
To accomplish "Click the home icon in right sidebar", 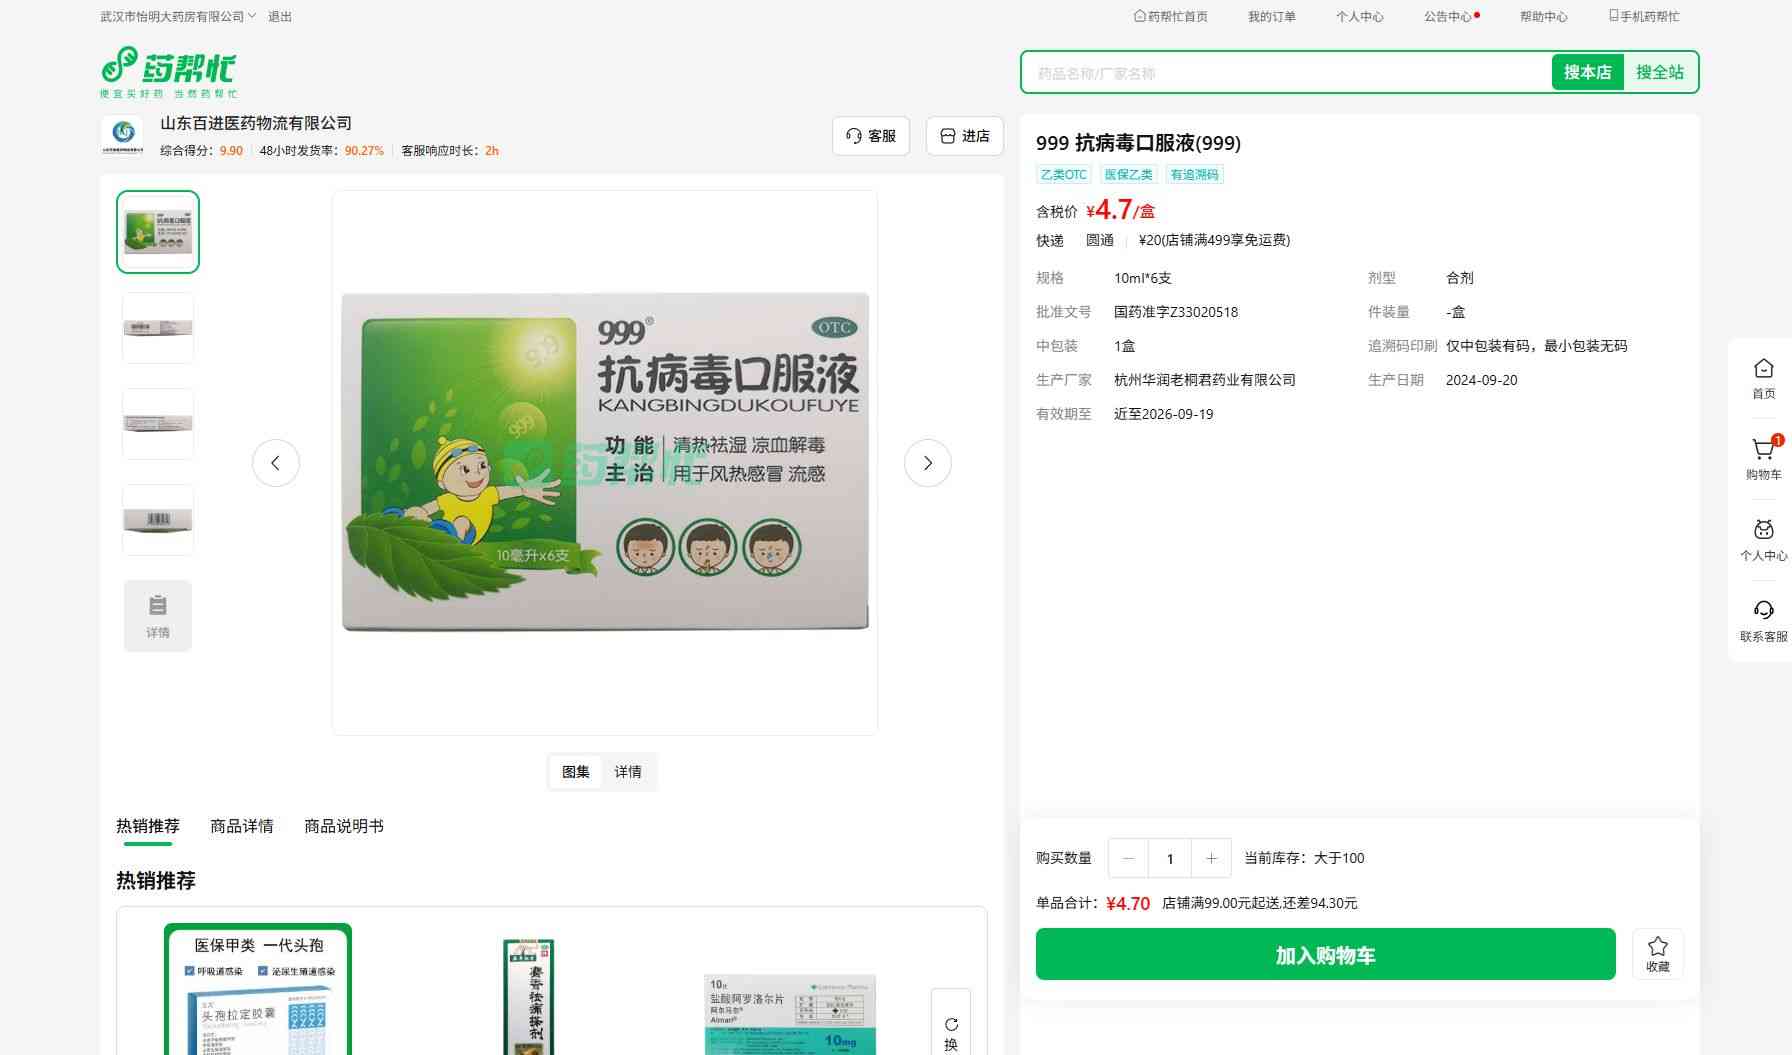I will tap(1763, 378).
